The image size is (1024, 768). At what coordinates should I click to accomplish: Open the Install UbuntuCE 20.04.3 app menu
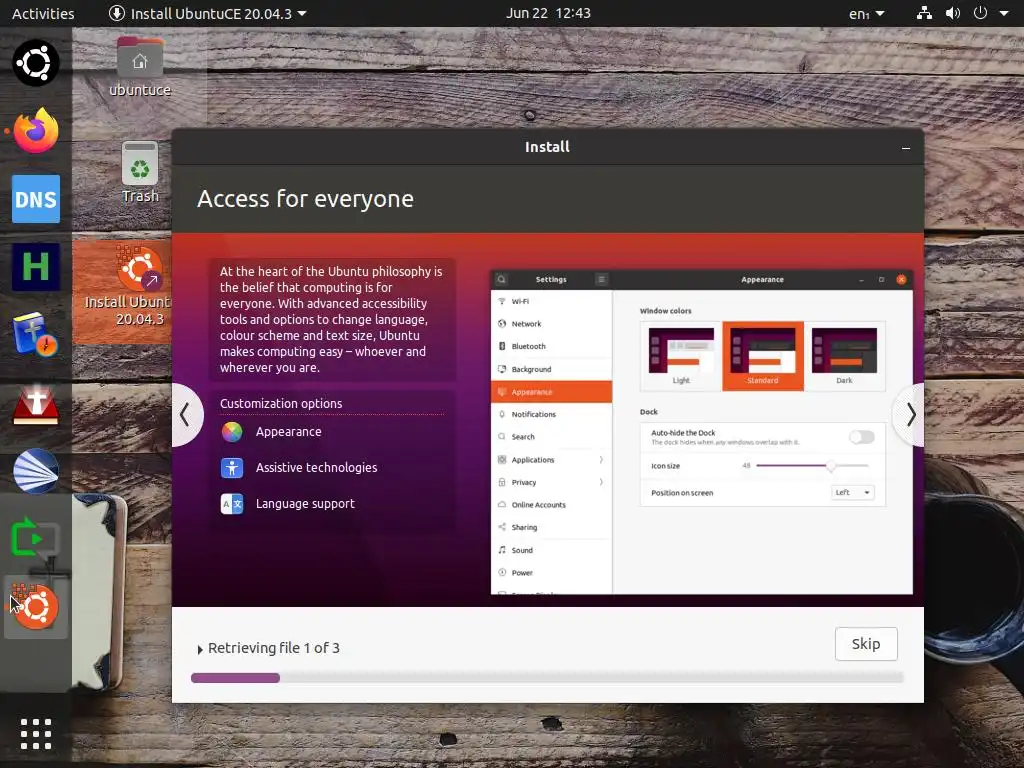[x=208, y=13]
